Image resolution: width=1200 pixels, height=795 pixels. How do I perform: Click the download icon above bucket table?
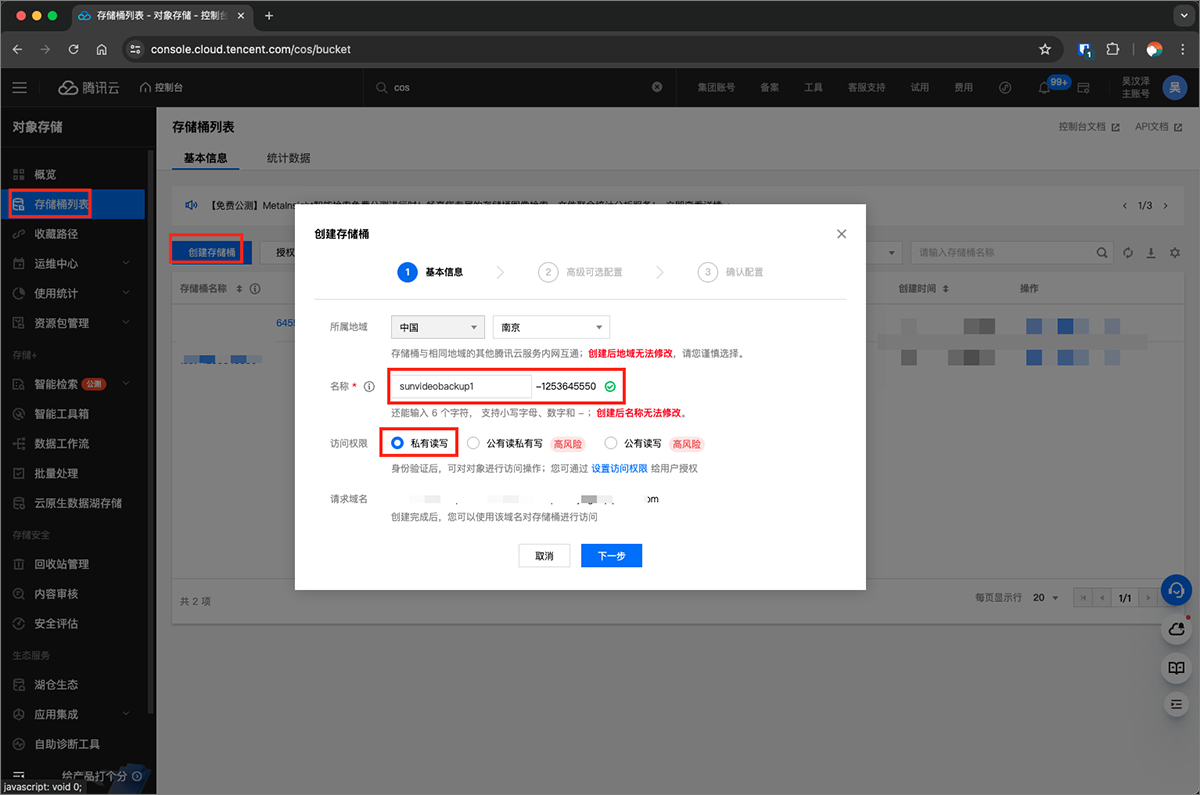point(1151,253)
